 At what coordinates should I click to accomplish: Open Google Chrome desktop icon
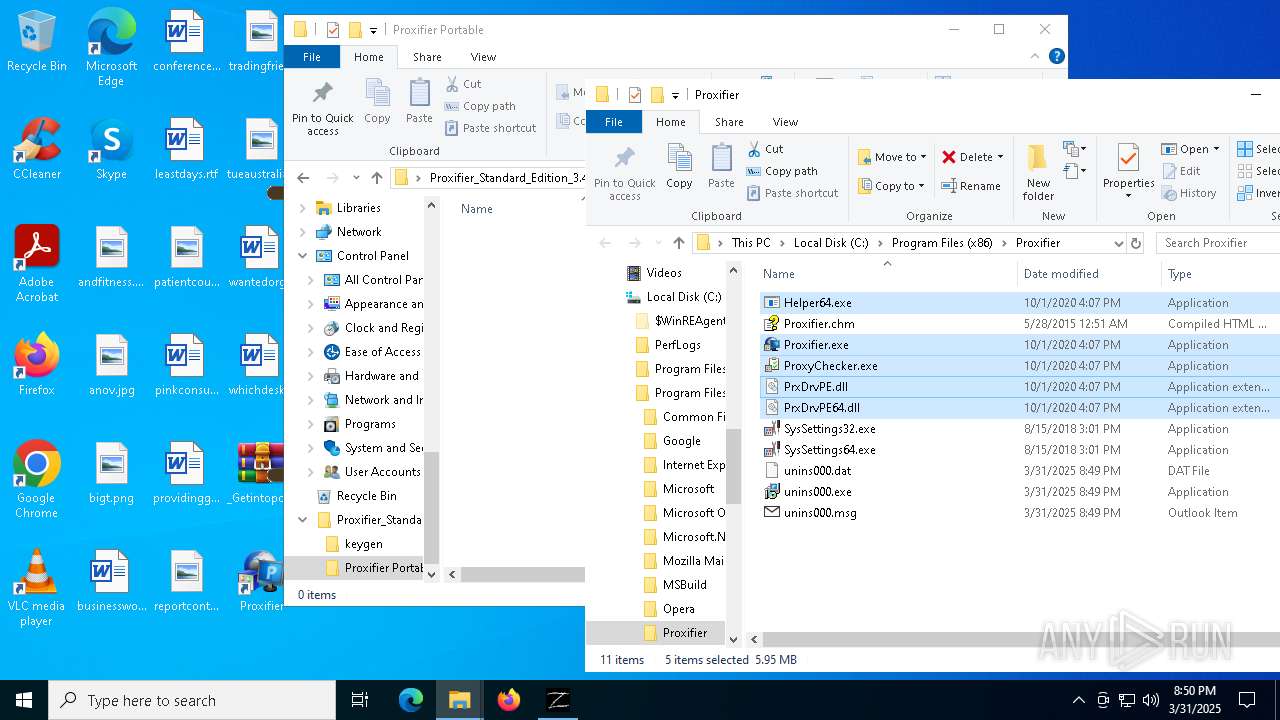[36, 480]
